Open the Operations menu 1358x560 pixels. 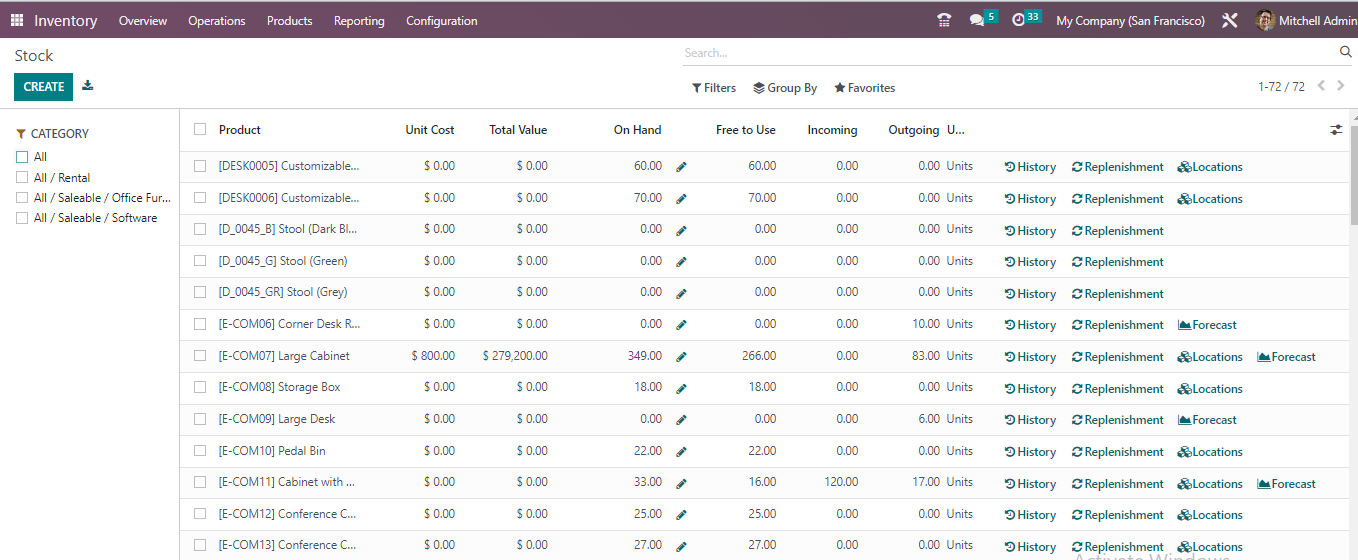pyautogui.click(x=217, y=20)
